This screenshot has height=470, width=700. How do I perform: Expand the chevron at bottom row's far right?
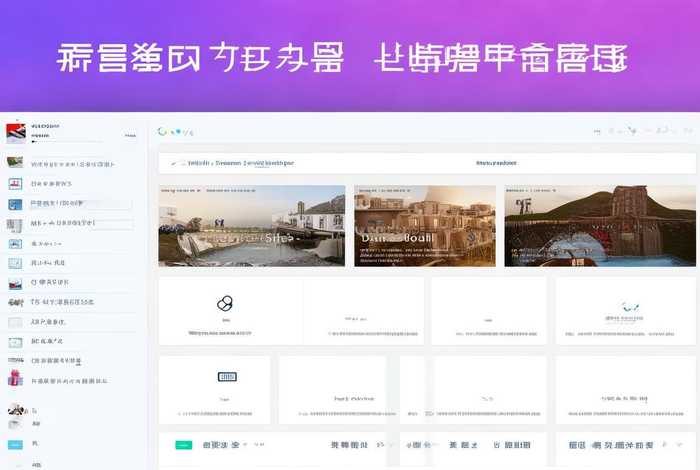tap(679, 445)
